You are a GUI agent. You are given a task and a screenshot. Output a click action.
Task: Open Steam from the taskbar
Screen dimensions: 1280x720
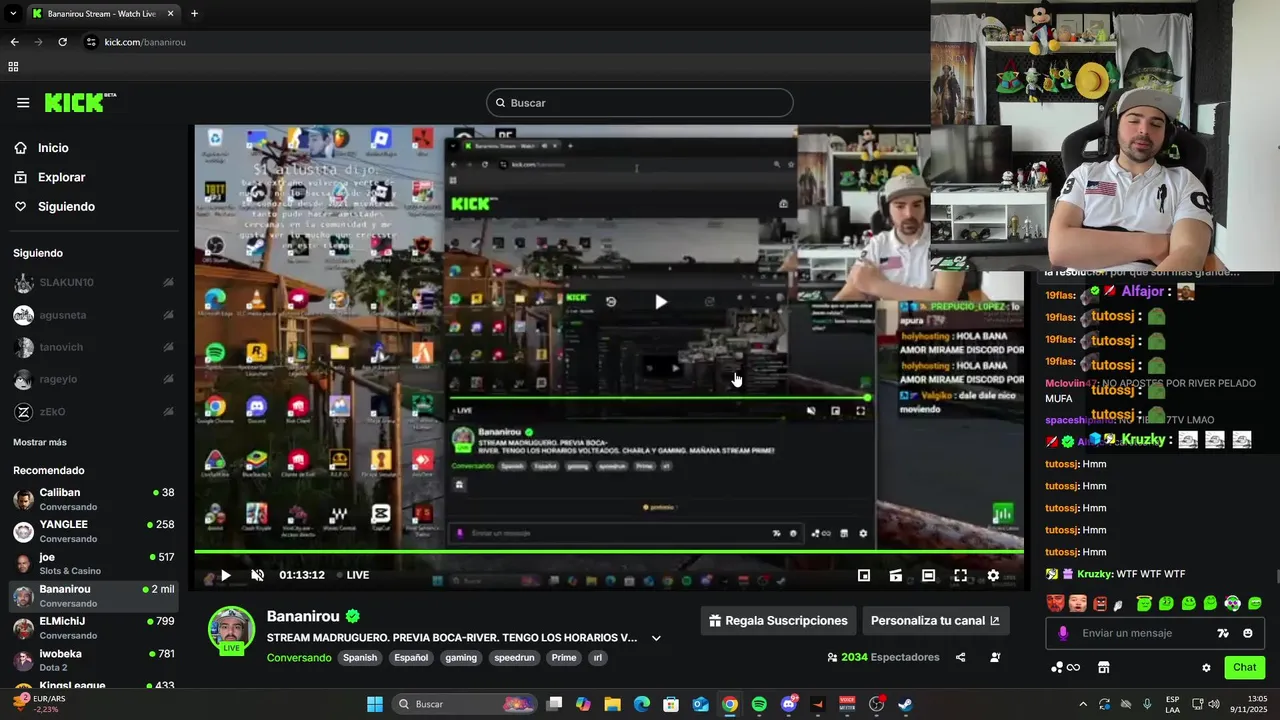tap(905, 704)
